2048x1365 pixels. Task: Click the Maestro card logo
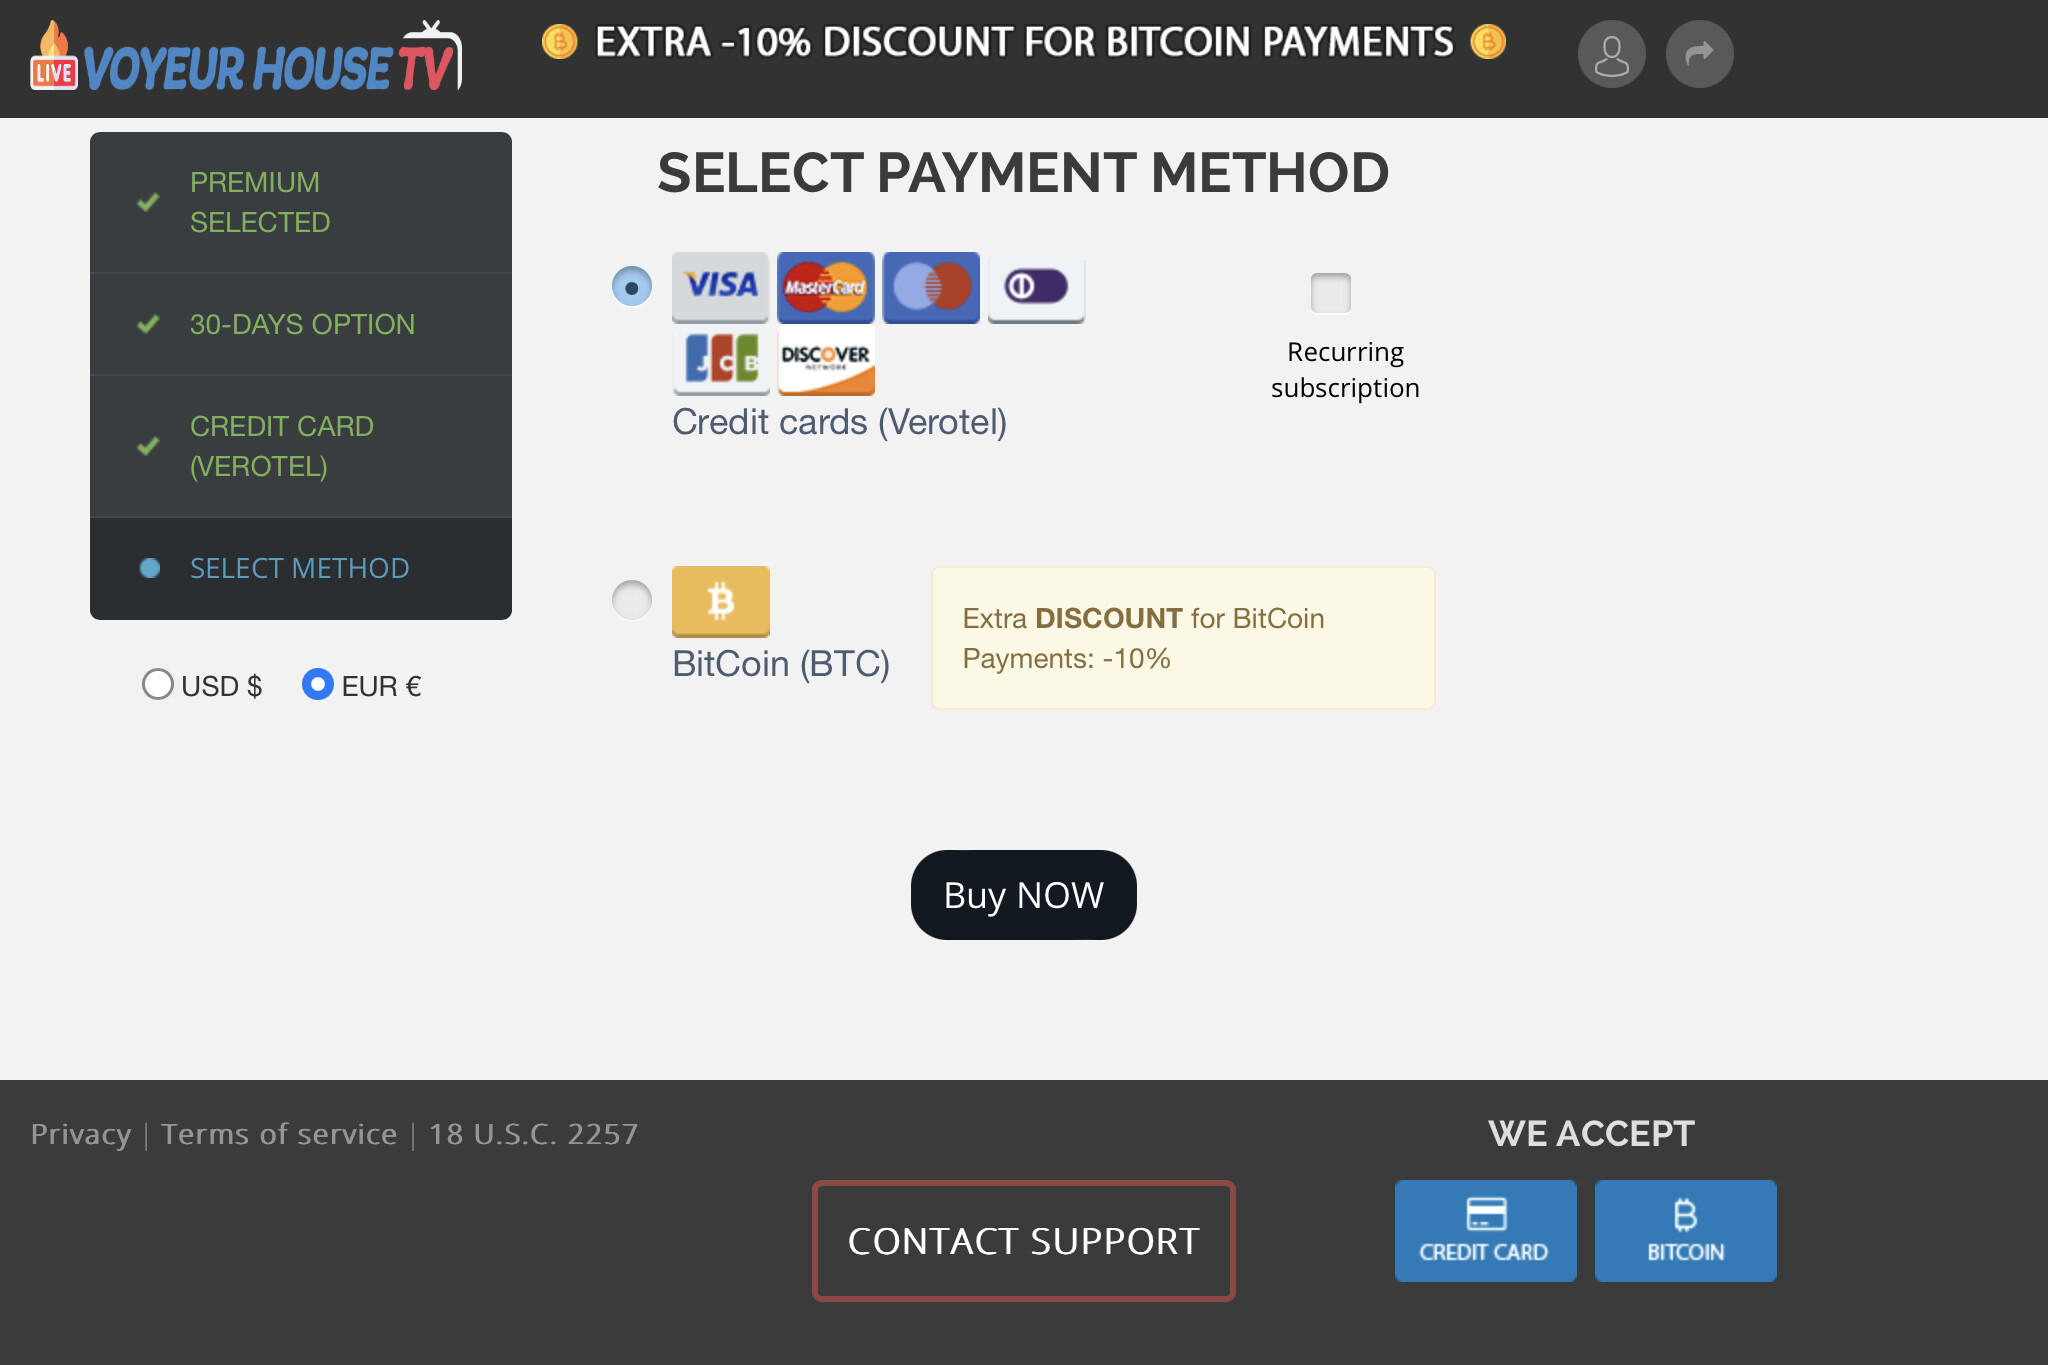pos(931,287)
